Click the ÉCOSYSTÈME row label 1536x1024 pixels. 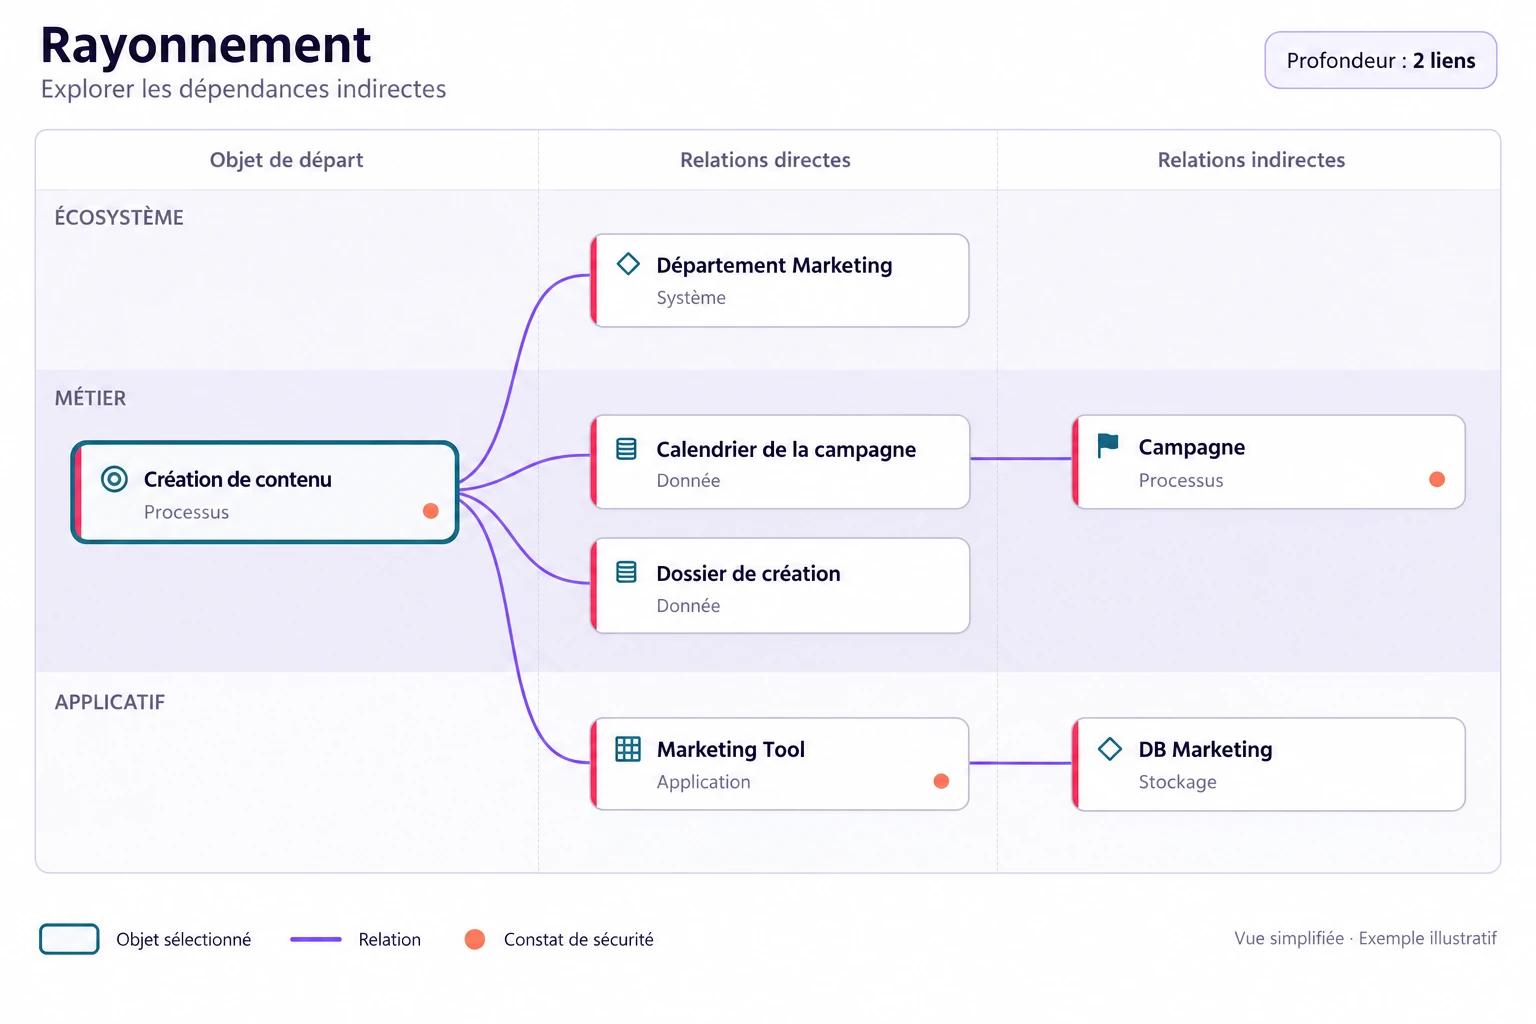tap(119, 217)
